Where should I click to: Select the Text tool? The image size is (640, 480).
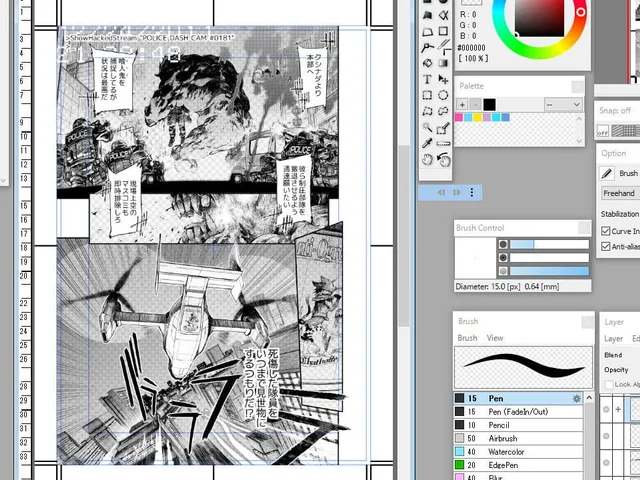tap(427, 79)
